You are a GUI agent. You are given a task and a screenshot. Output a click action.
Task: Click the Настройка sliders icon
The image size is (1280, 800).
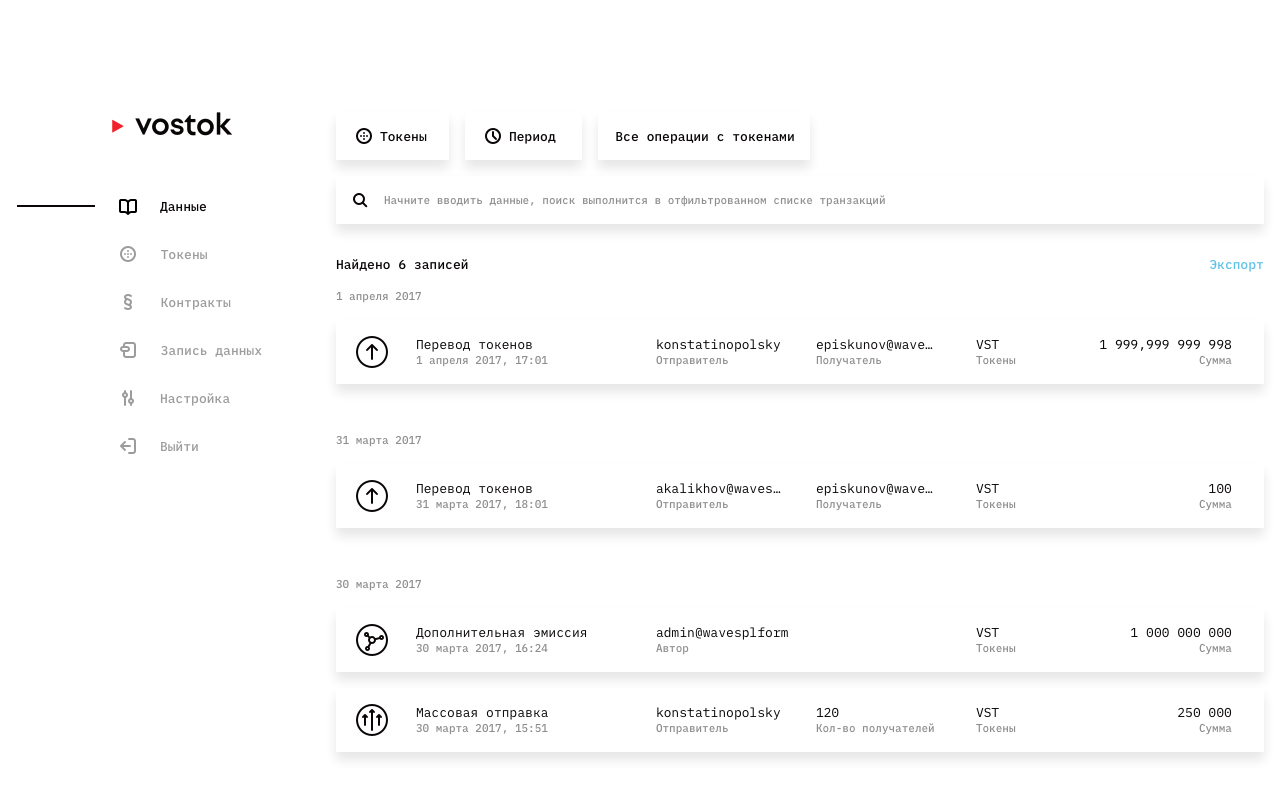pyautogui.click(x=128, y=398)
